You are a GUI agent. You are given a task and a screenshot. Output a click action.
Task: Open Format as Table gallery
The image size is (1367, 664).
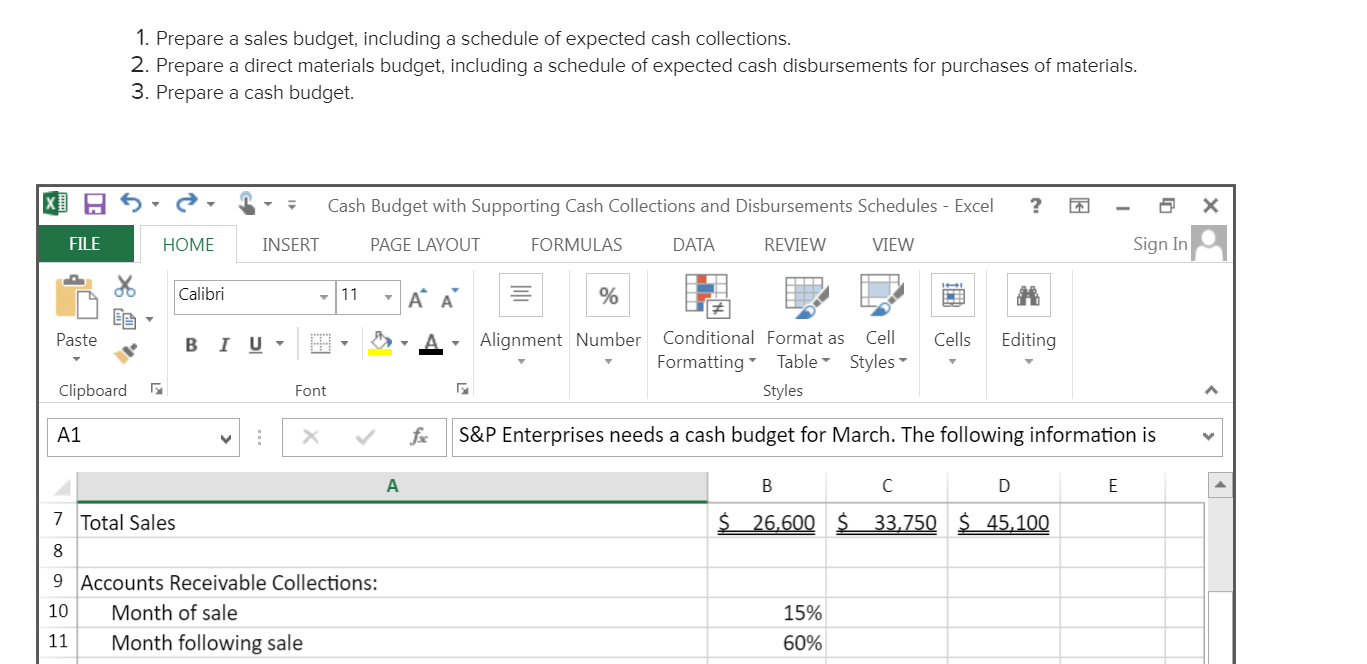805,322
